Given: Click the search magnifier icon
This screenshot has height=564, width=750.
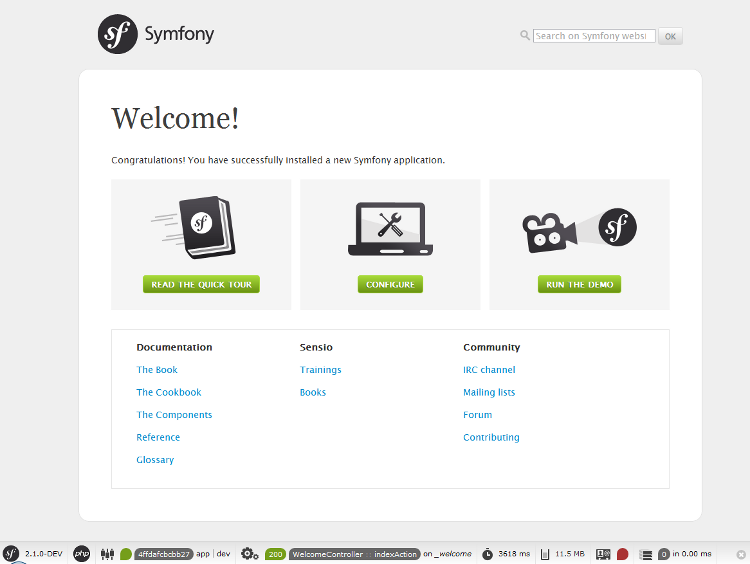Looking at the screenshot, I should pos(525,35).
